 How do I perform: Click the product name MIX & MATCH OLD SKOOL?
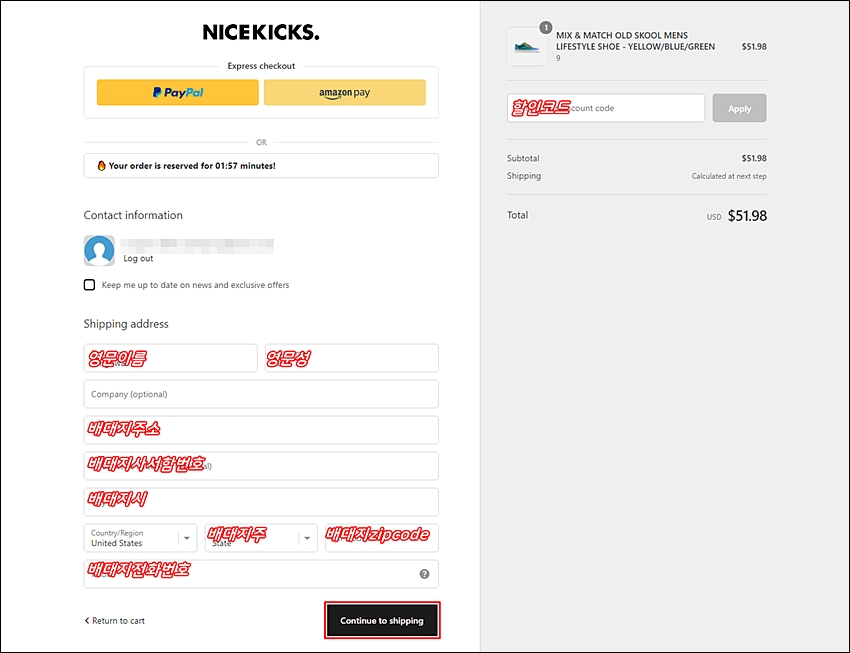(x=635, y=41)
